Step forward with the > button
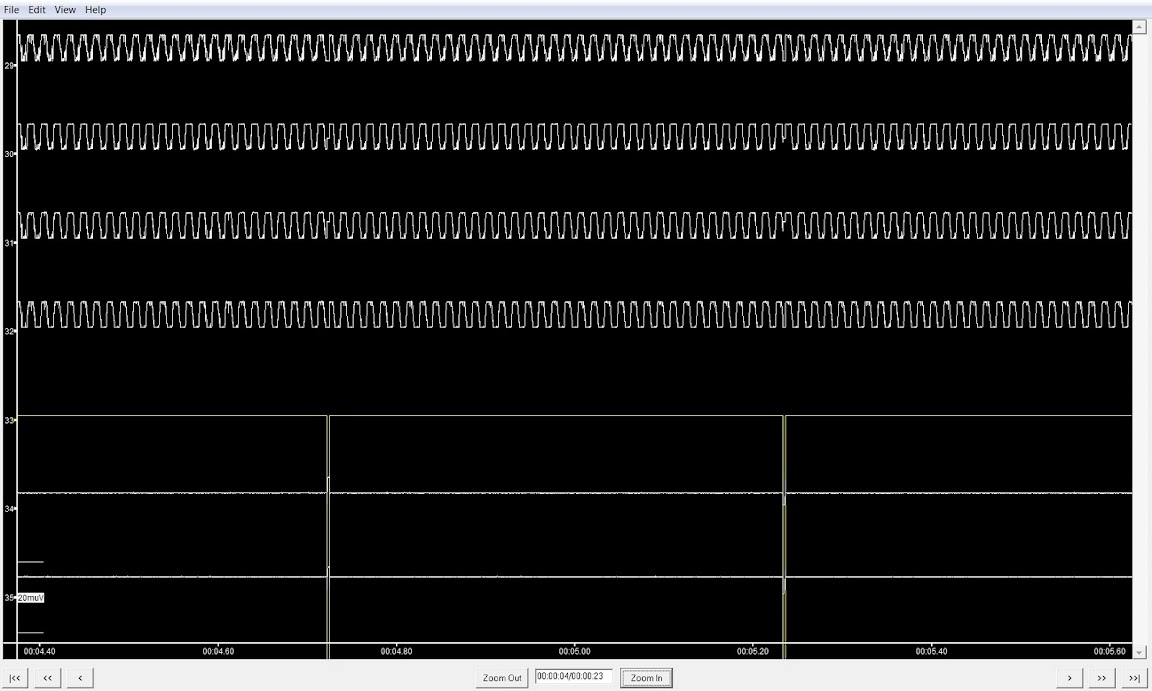This screenshot has width=1152, height=691. 1070,678
